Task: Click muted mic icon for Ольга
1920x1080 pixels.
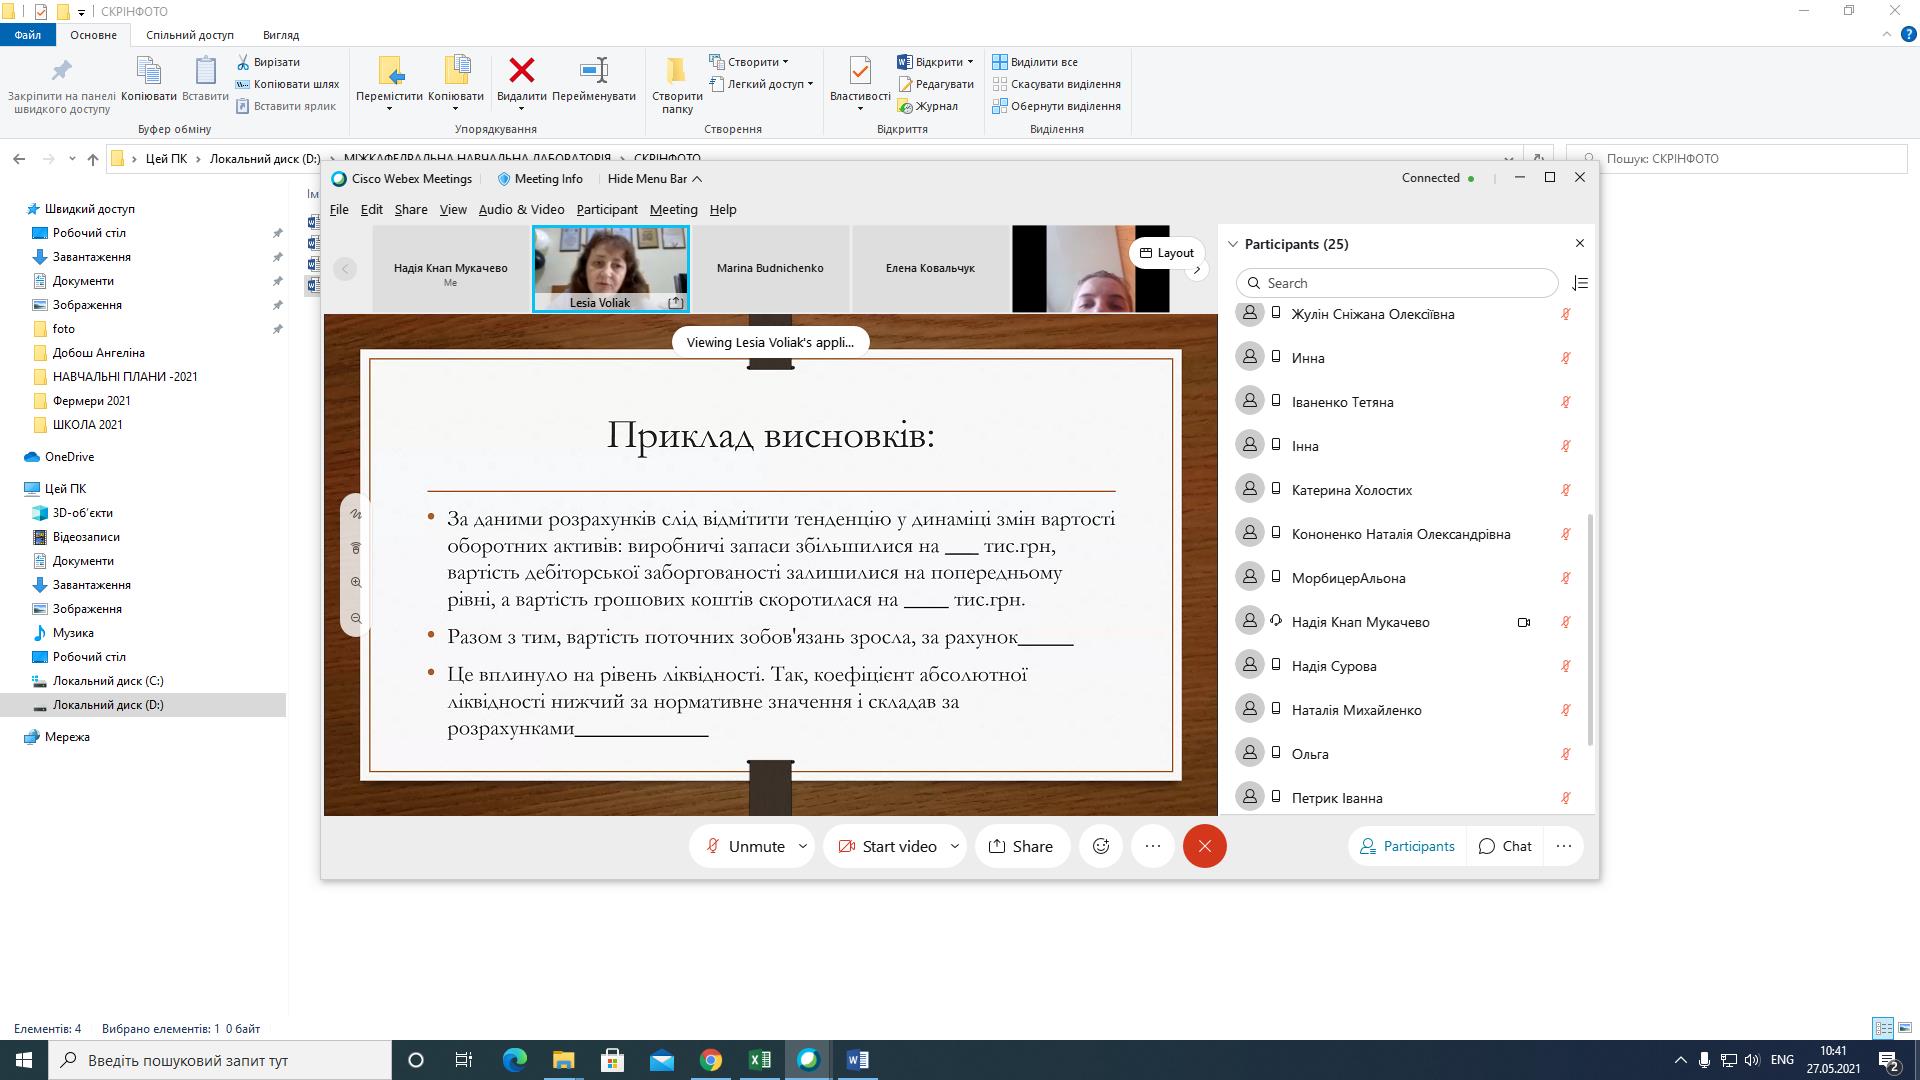Action: pyautogui.click(x=1566, y=754)
